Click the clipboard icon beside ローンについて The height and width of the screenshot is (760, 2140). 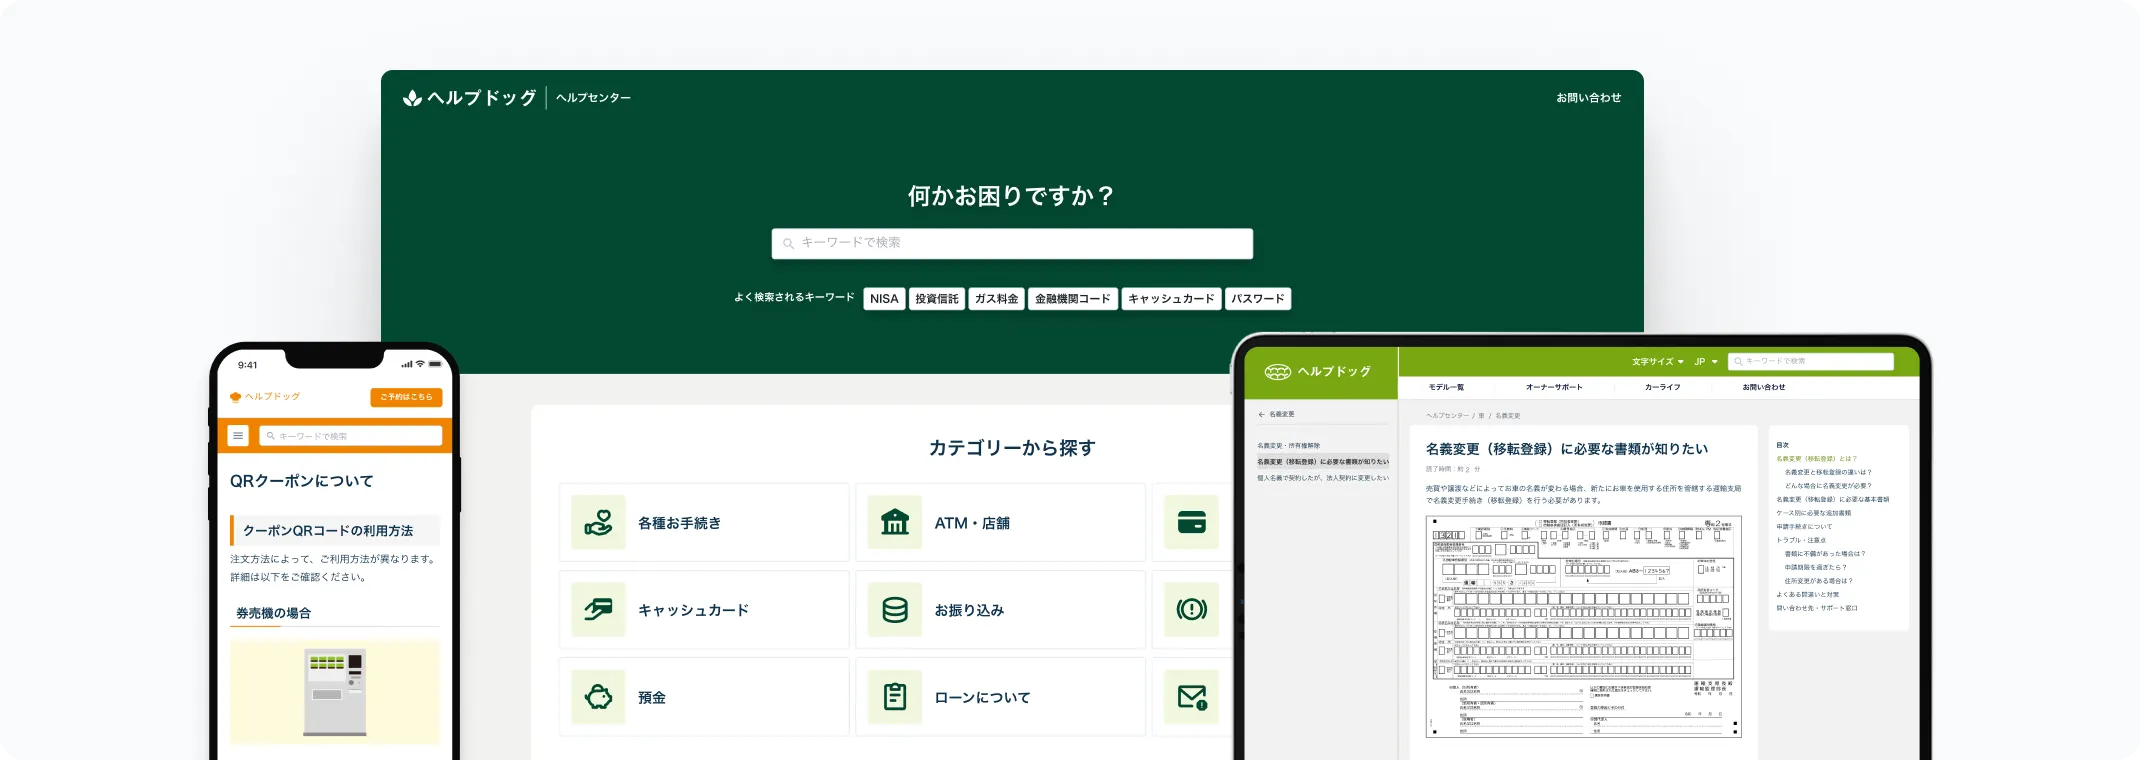[x=895, y=696]
